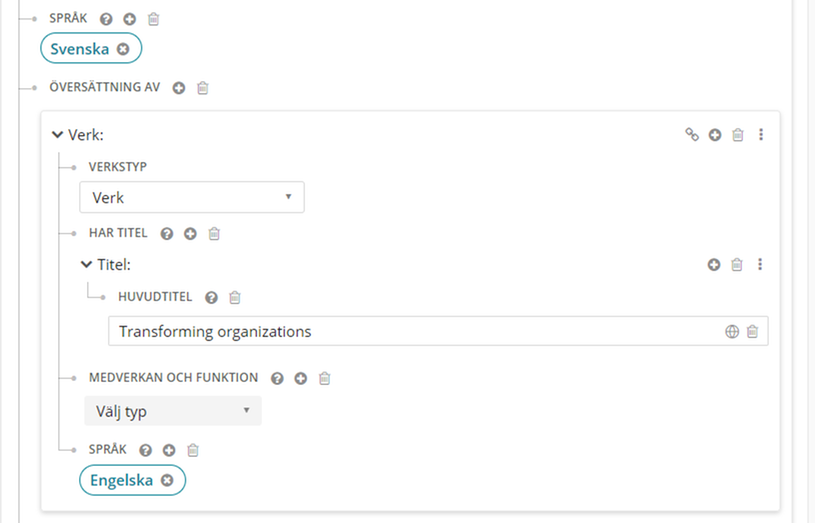Viewport: 815px width, 523px height.
Task: Delete the Översättning av field via trash icon
Action: click(202, 88)
